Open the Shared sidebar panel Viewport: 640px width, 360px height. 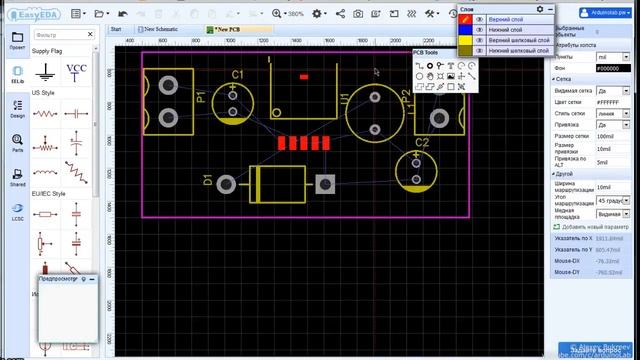[x=18, y=177]
